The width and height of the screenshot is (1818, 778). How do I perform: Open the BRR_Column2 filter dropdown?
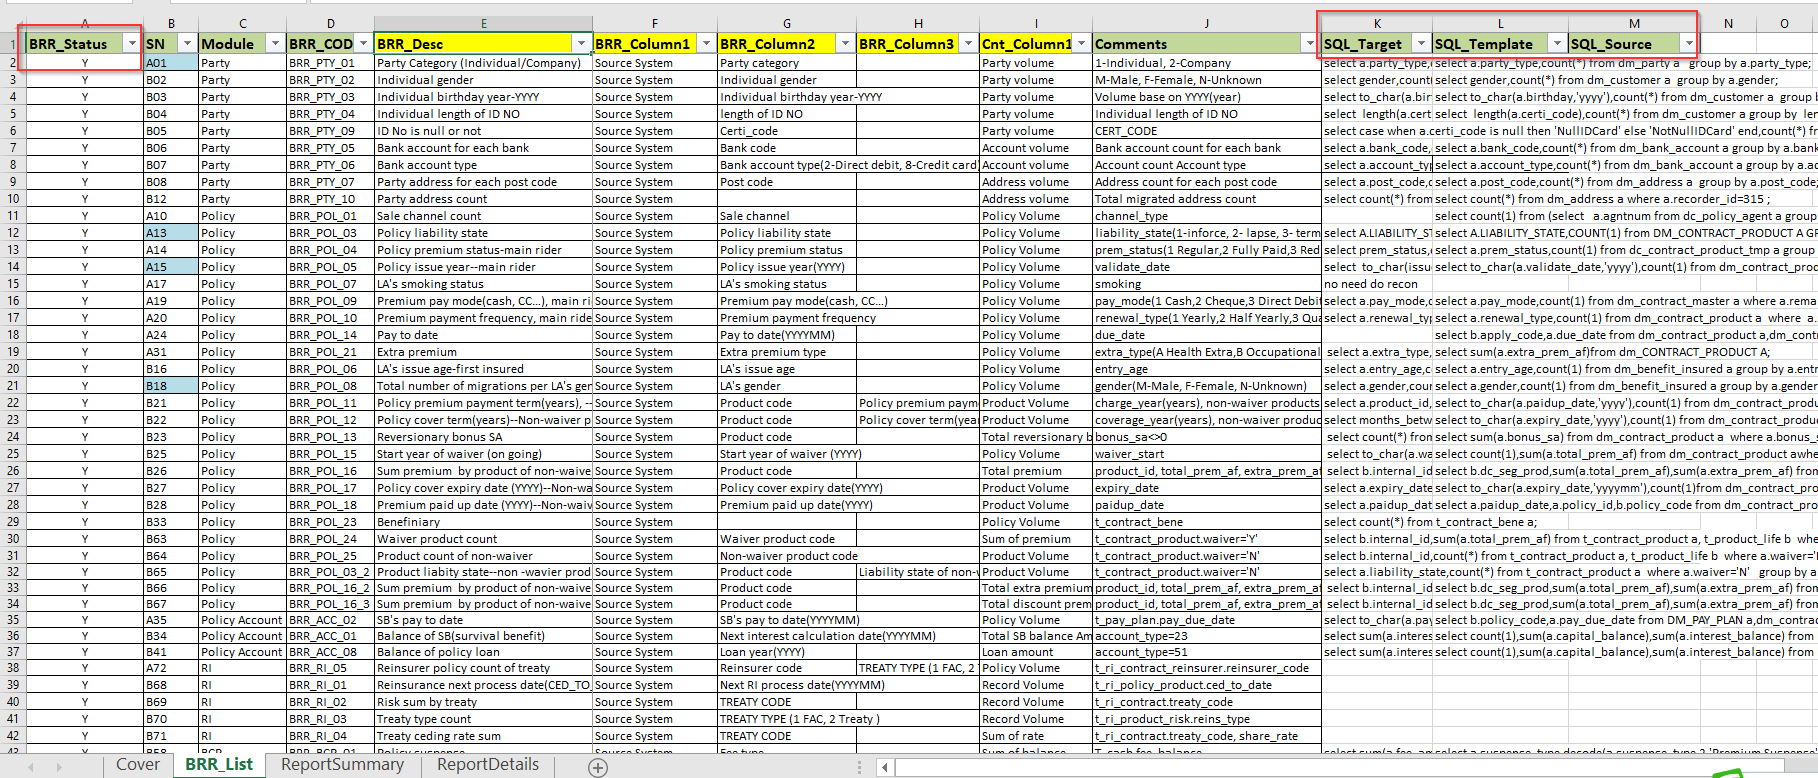pos(845,44)
